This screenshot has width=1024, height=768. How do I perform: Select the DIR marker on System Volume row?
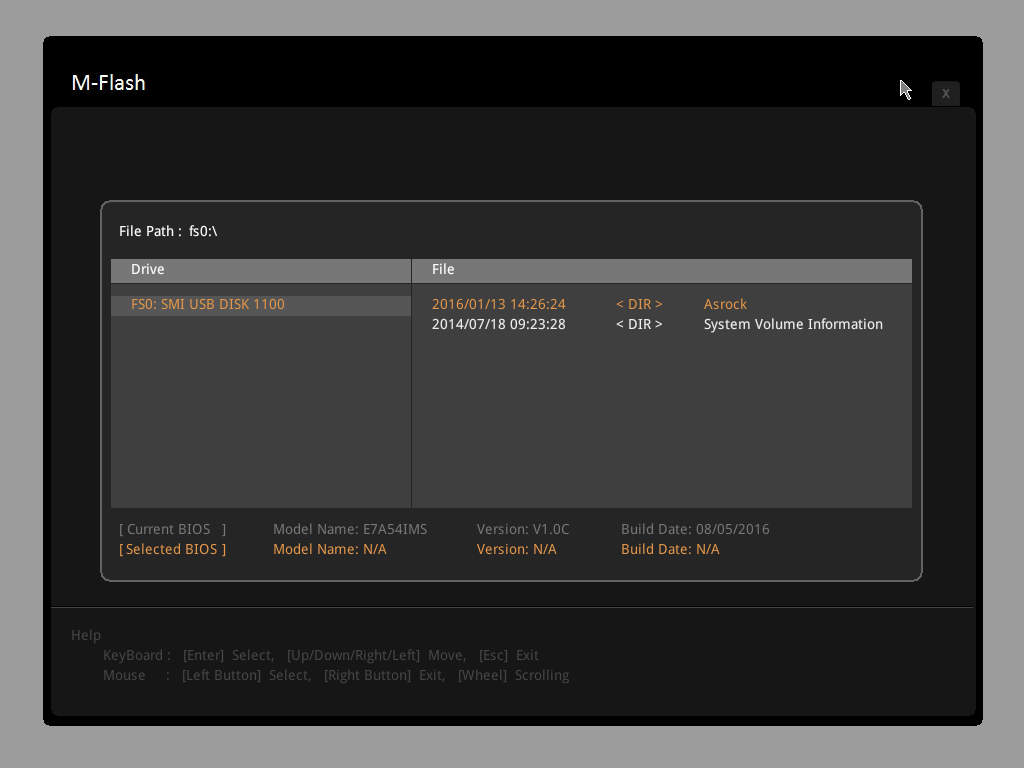pyautogui.click(x=639, y=324)
